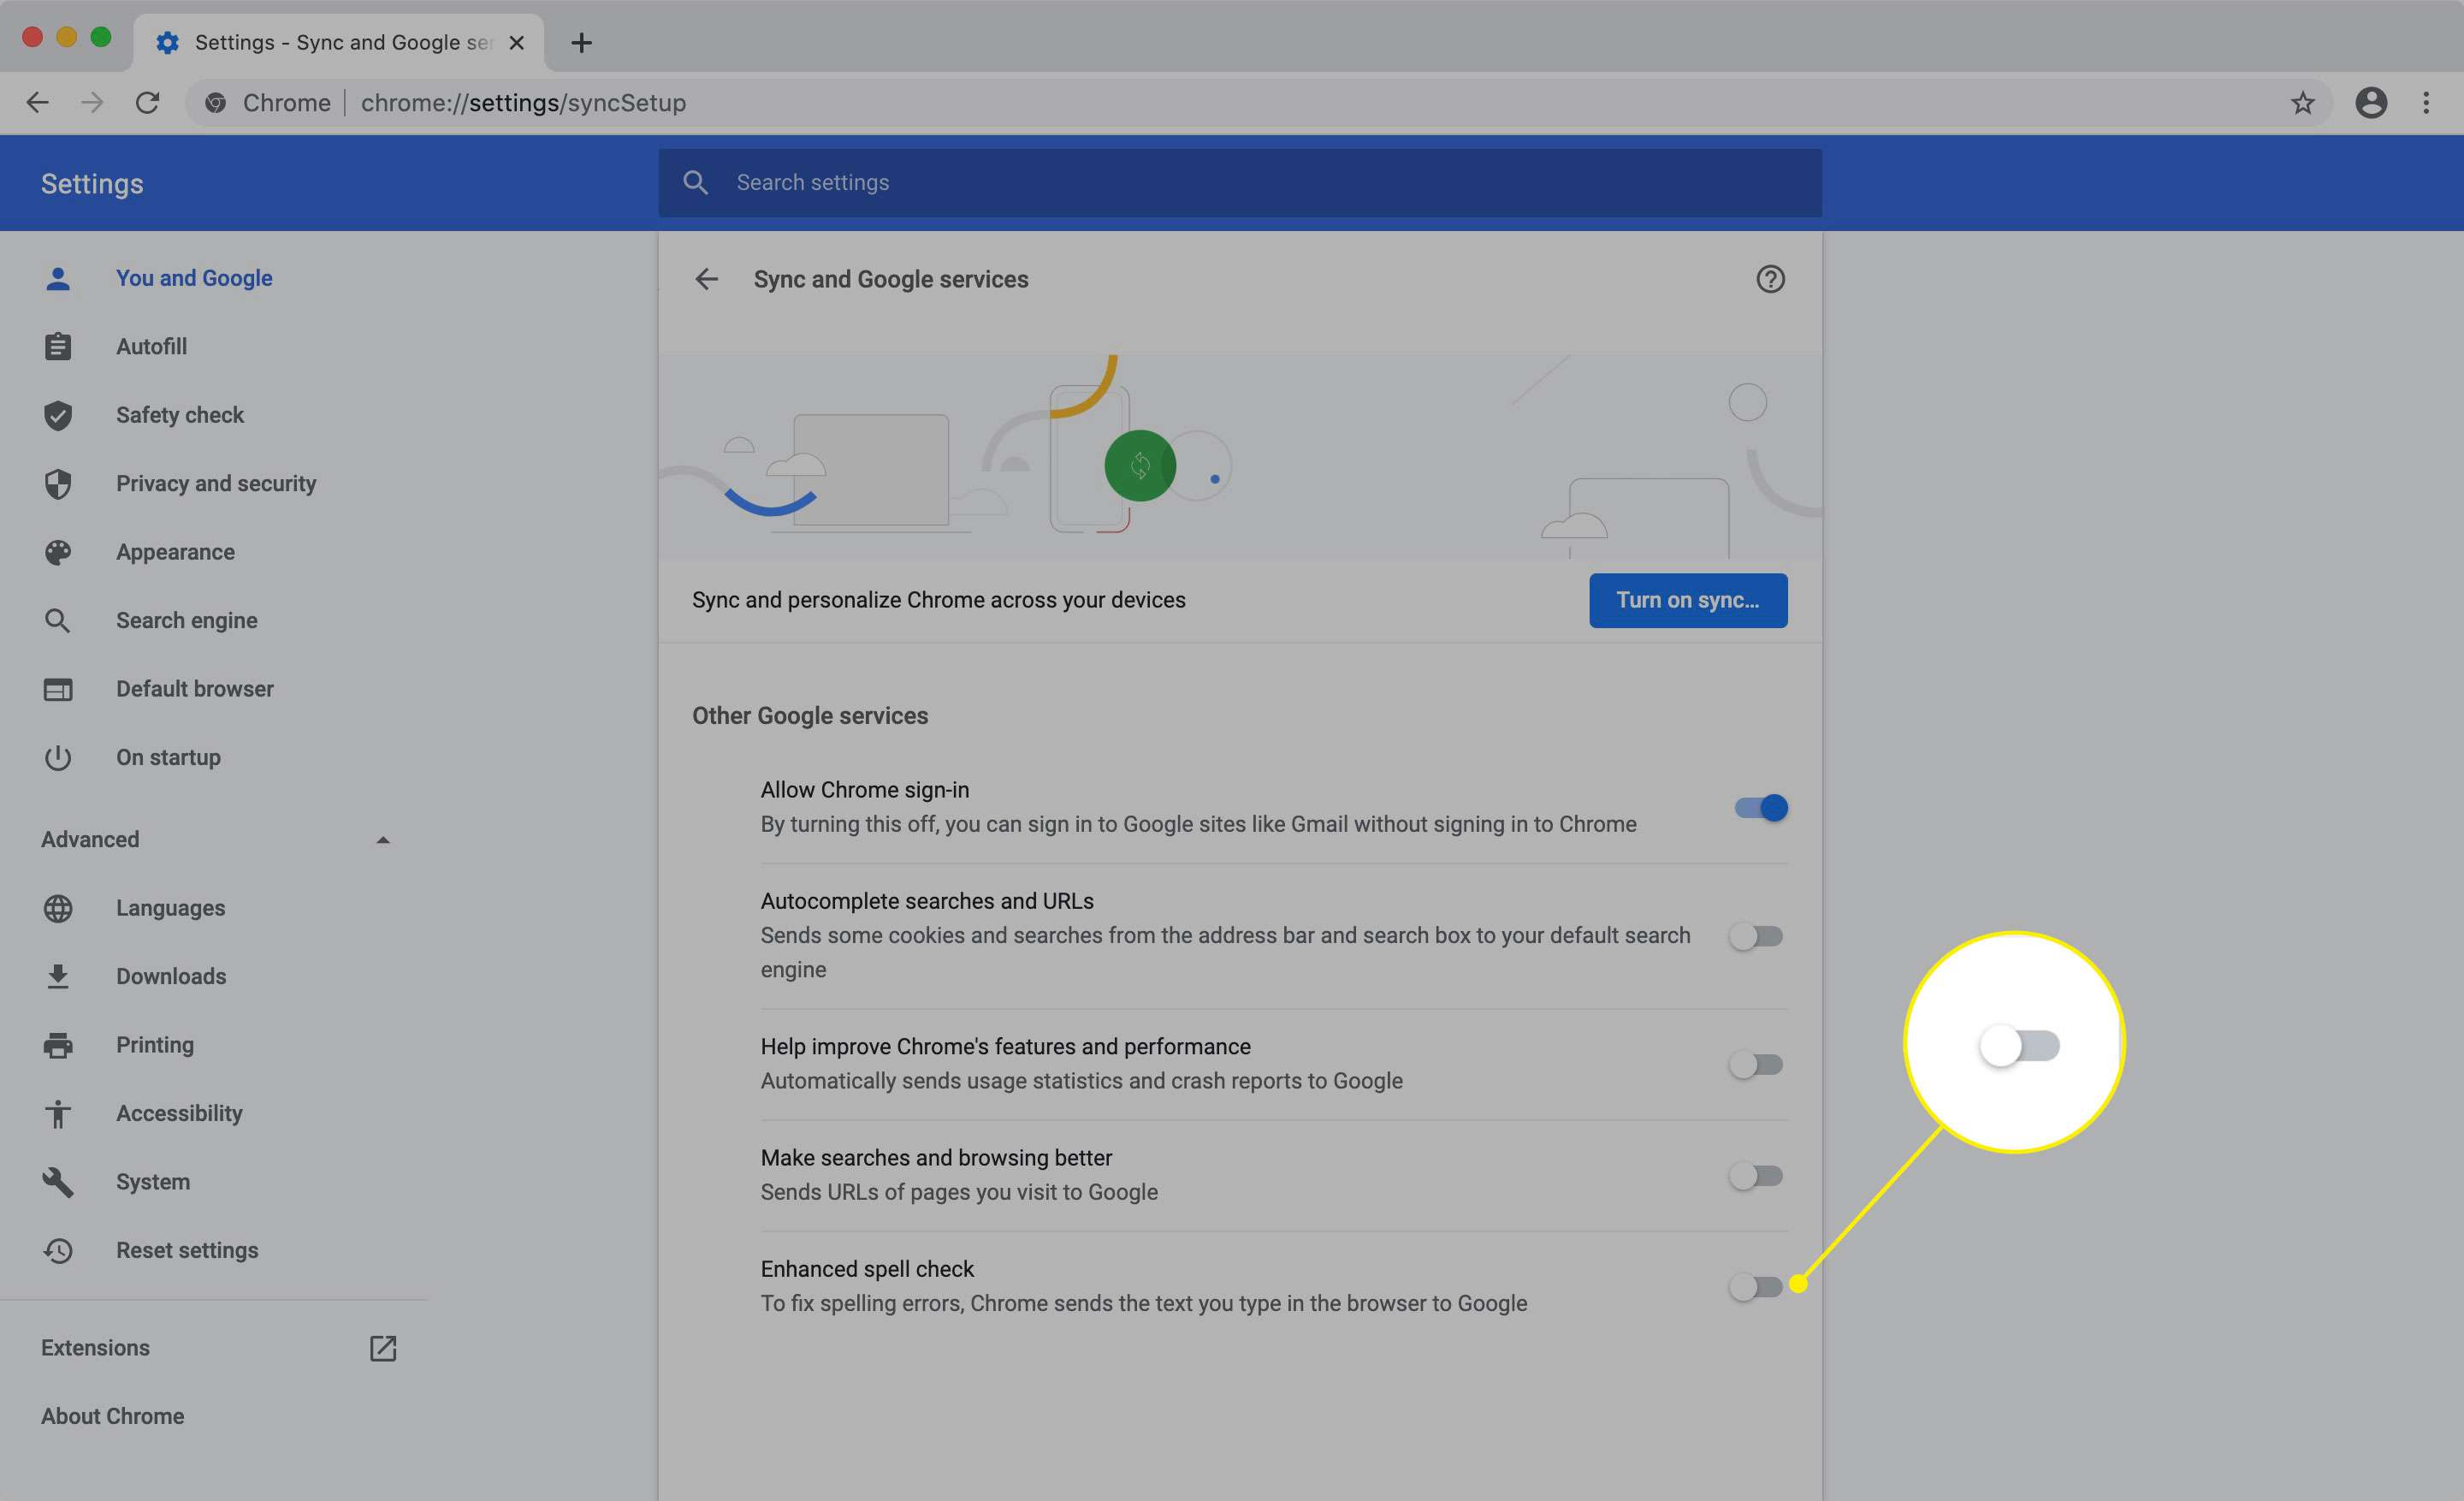2464x1501 pixels.
Task: Focus the Search settings field
Action: click(x=1240, y=182)
